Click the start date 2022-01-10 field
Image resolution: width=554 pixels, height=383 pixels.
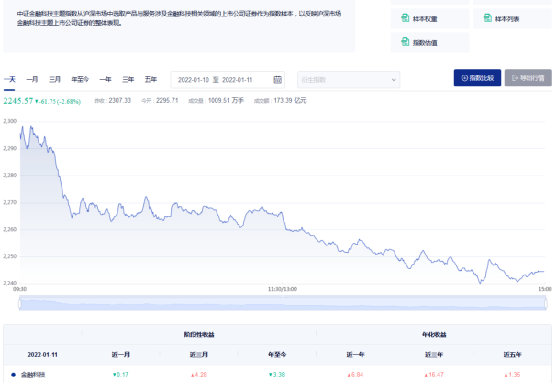pos(193,80)
